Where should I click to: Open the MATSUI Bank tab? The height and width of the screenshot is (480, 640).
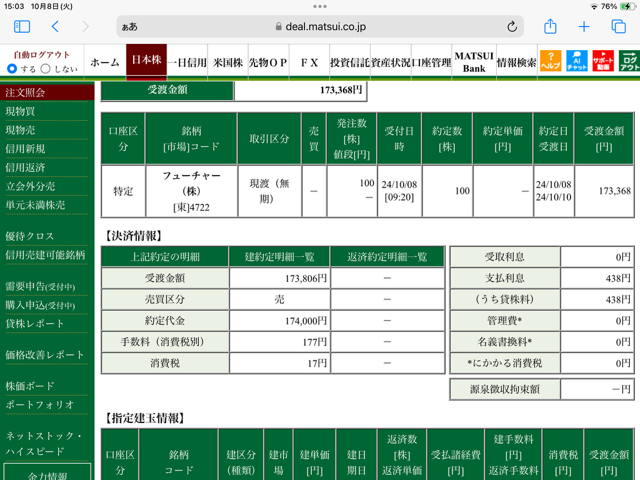click(474, 62)
